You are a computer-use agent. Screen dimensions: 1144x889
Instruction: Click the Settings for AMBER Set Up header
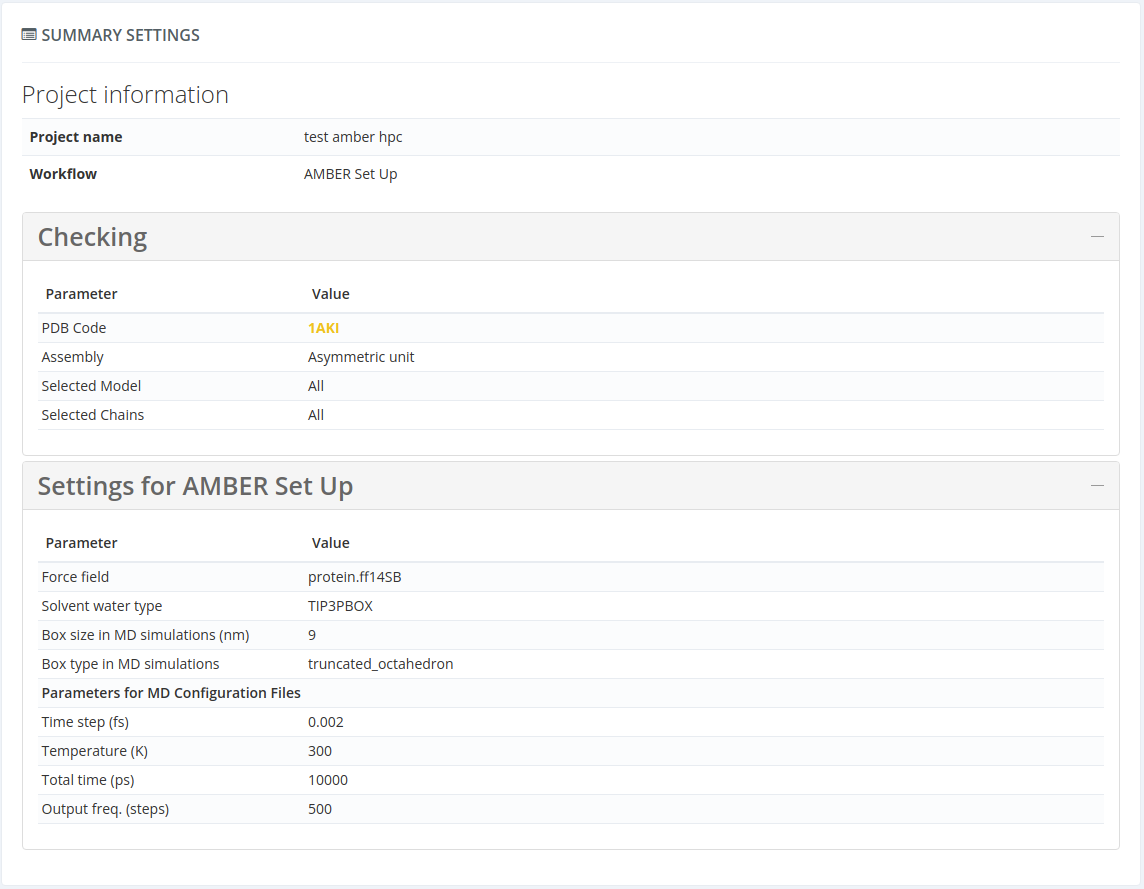pyautogui.click(x=195, y=486)
